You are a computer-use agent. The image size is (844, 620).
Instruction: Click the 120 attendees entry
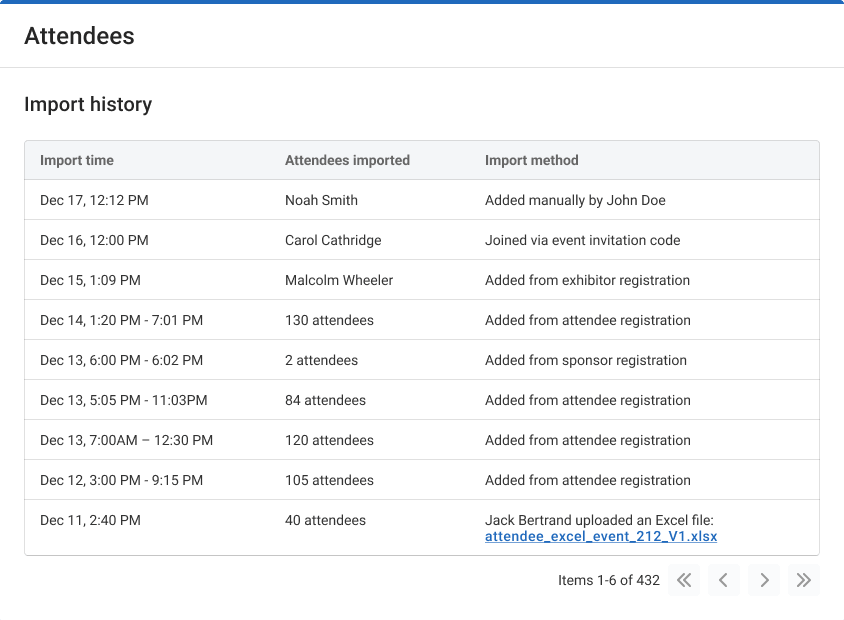(329, 440)
